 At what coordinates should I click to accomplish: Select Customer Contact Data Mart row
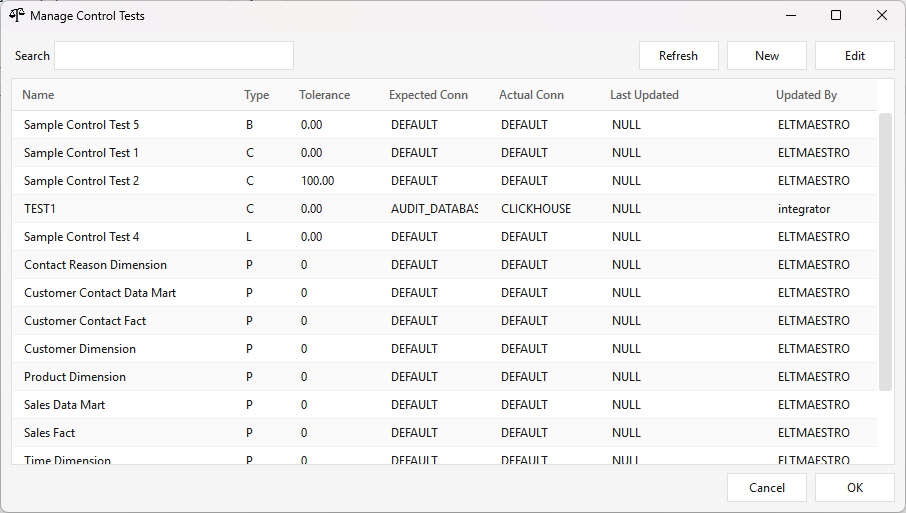(x=444, y=293)
